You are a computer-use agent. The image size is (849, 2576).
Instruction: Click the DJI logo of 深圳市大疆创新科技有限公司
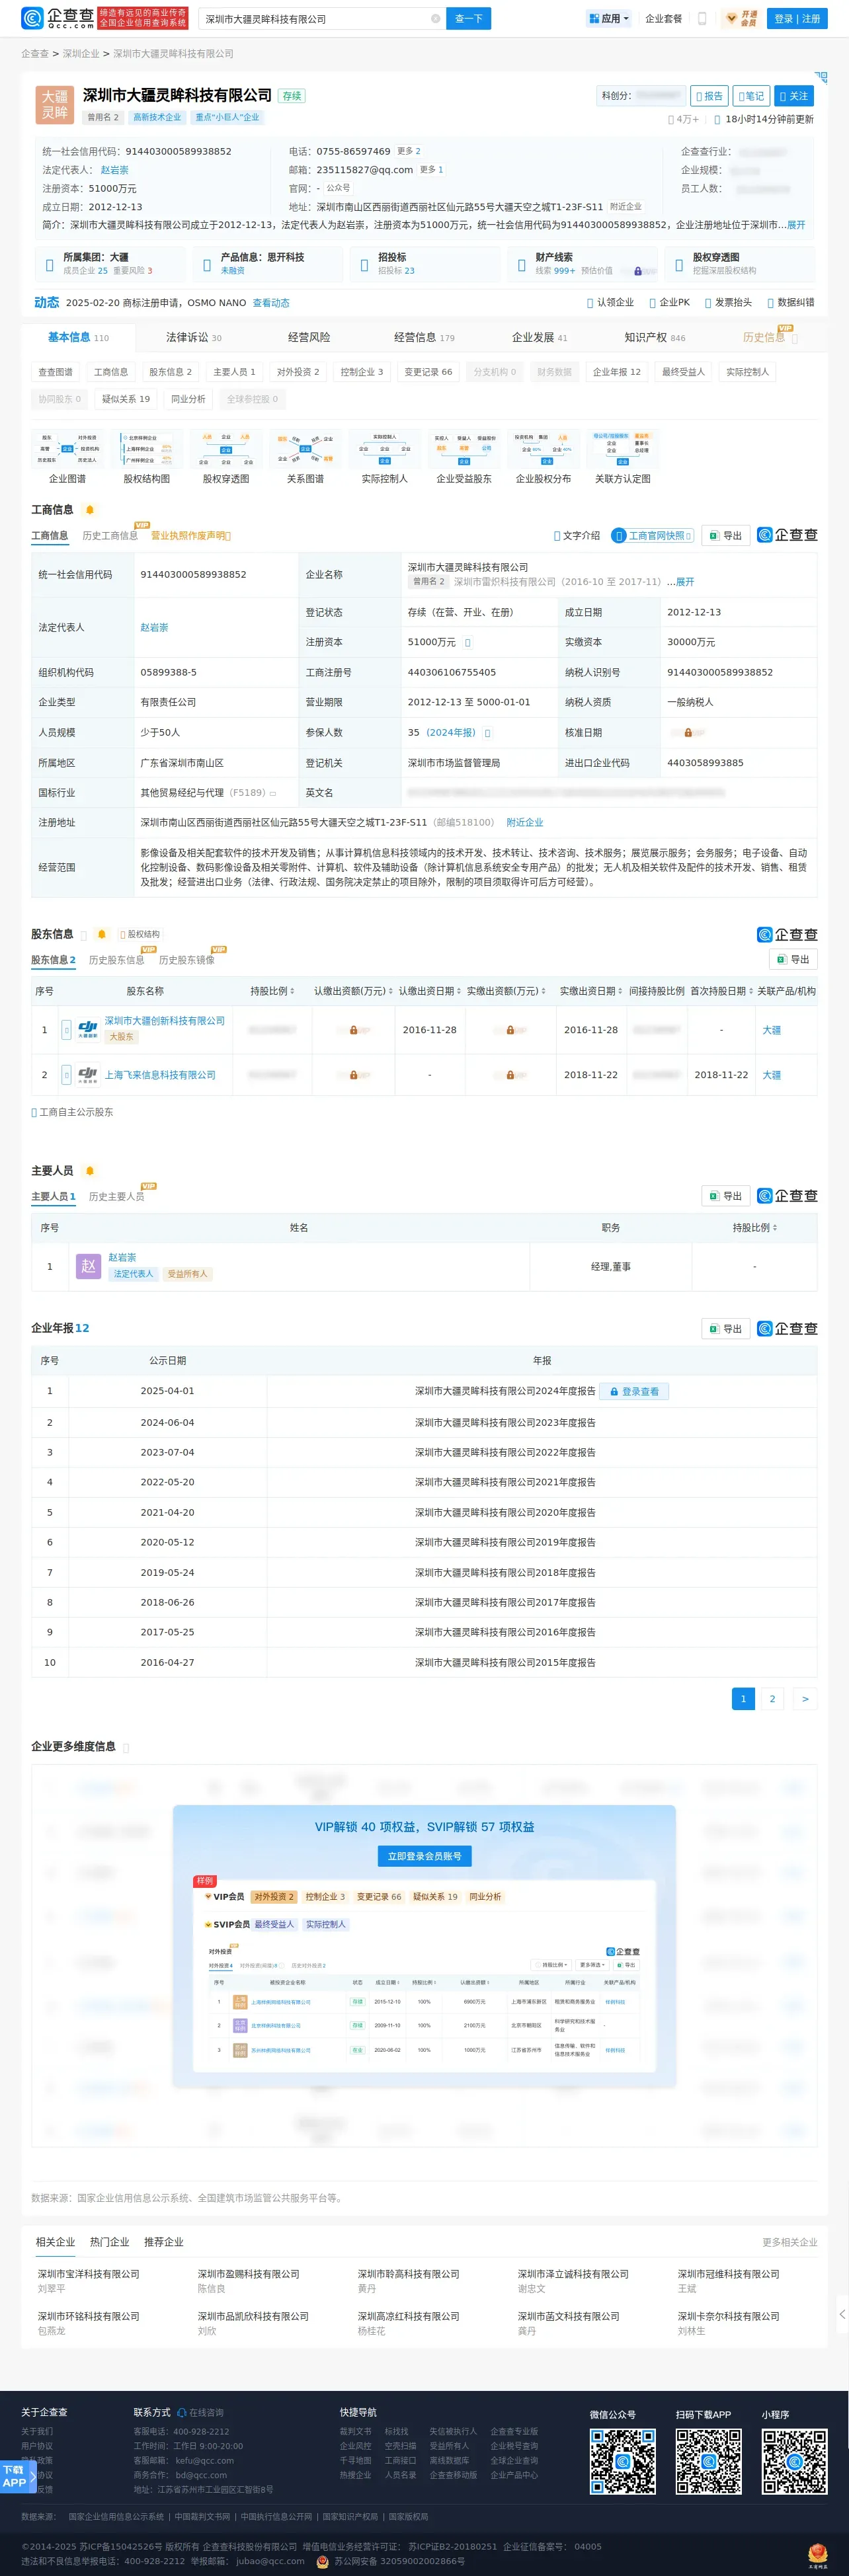88,1029
